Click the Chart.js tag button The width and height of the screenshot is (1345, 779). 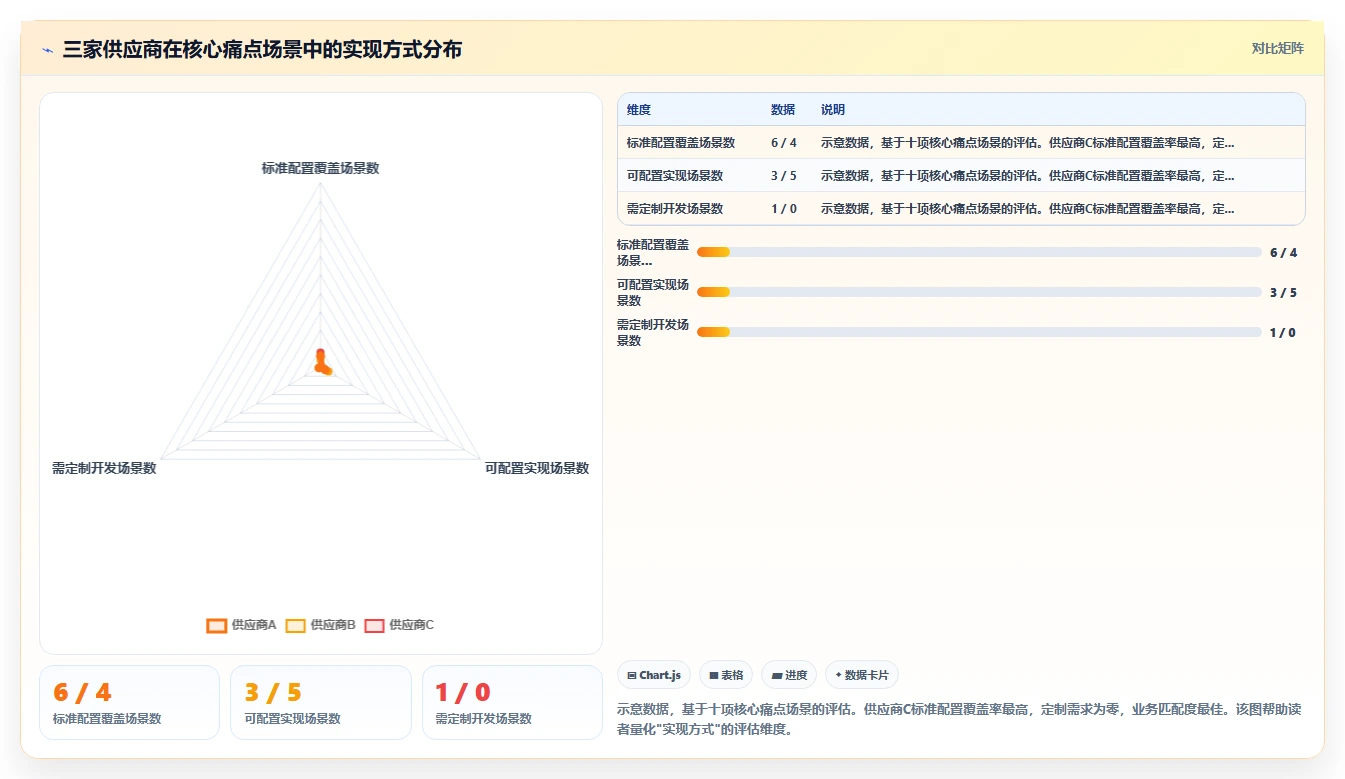[x=654, y=675]
